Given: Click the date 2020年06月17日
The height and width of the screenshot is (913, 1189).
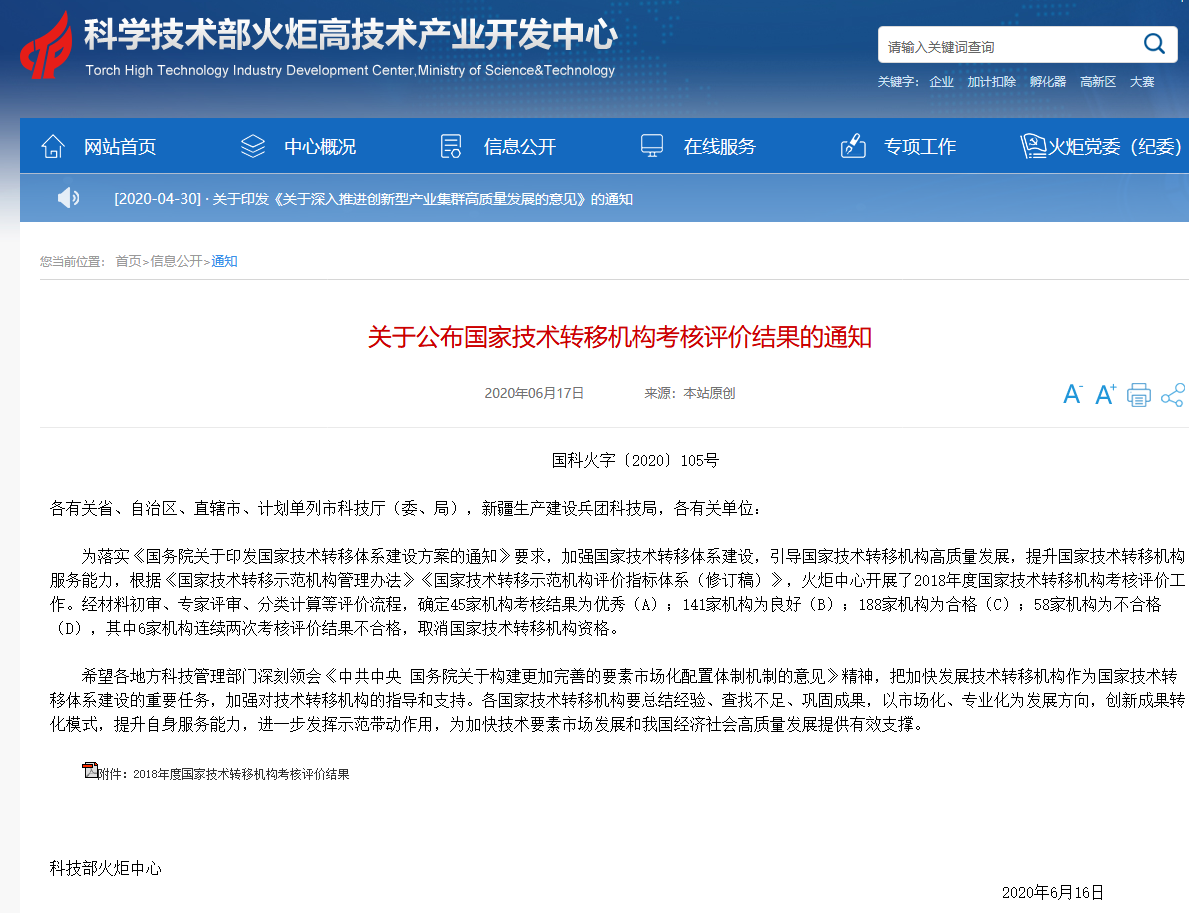Looking at the screenshot, I should pos(534,393).
